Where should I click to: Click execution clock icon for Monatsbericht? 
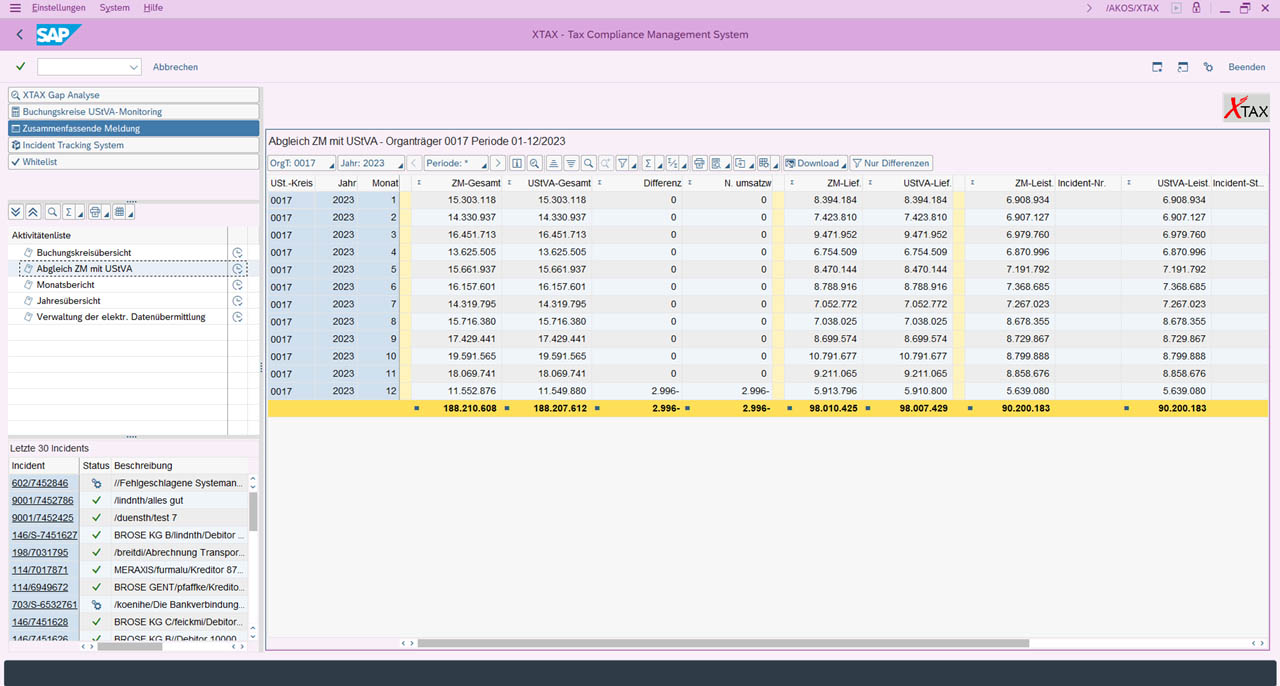[238, 285]
